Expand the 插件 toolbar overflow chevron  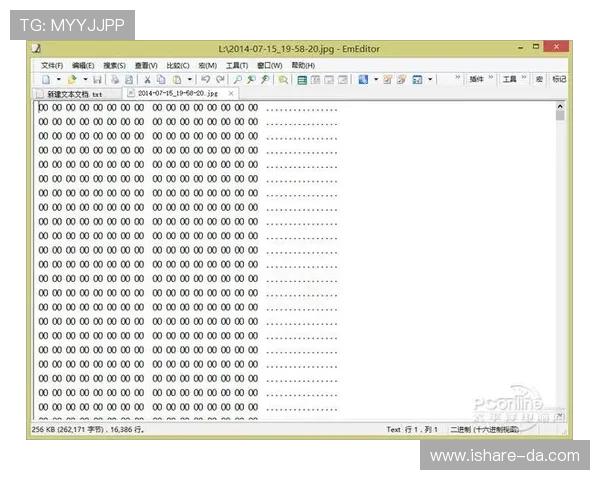pos(491,78)
